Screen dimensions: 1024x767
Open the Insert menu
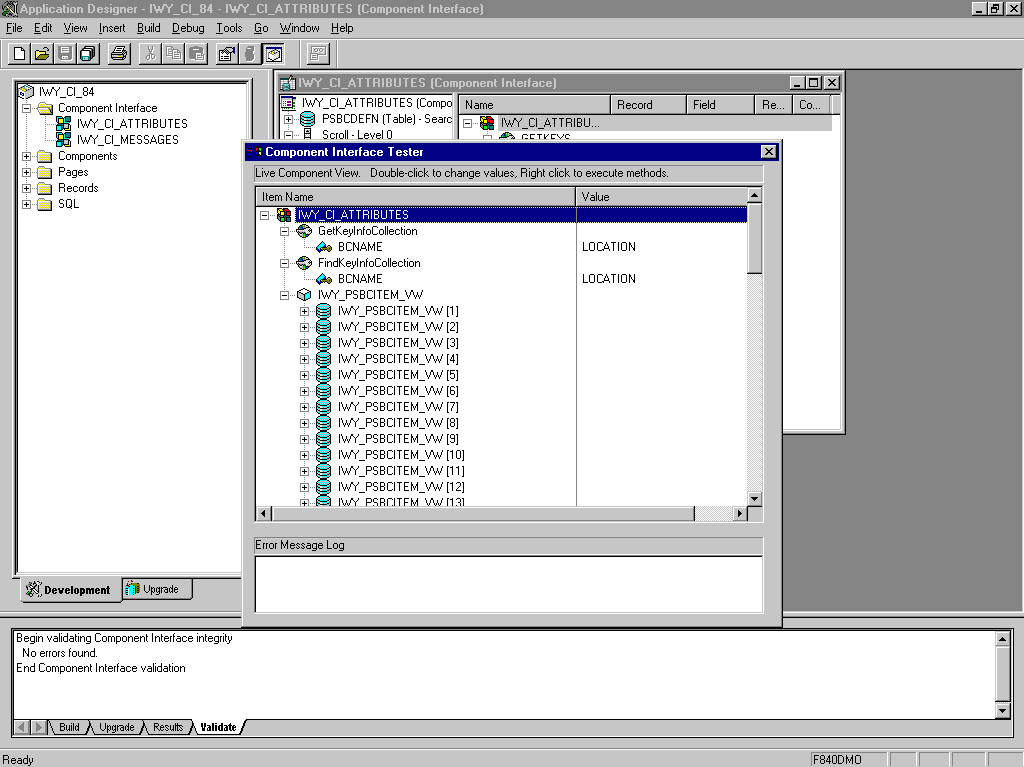pyautogui.click(x=112, y=28)
